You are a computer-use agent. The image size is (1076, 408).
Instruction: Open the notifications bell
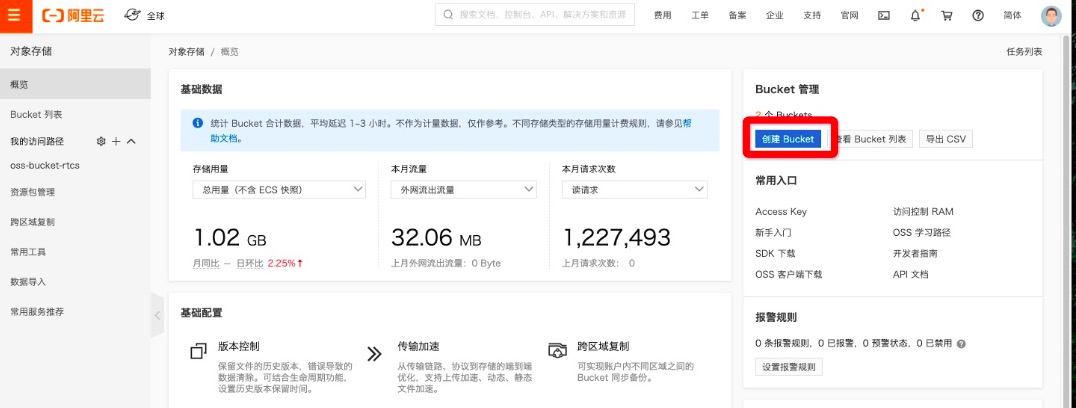(915, 16)
